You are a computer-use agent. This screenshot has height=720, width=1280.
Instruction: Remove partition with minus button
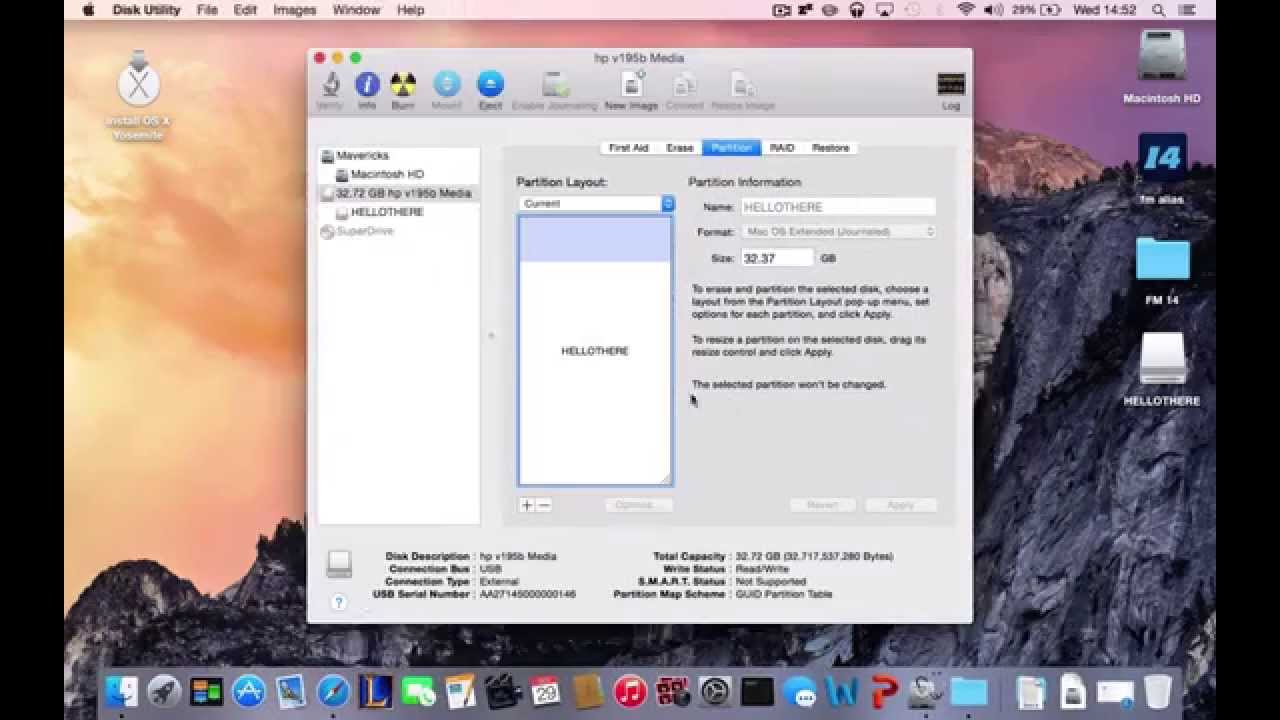[544, 505]
